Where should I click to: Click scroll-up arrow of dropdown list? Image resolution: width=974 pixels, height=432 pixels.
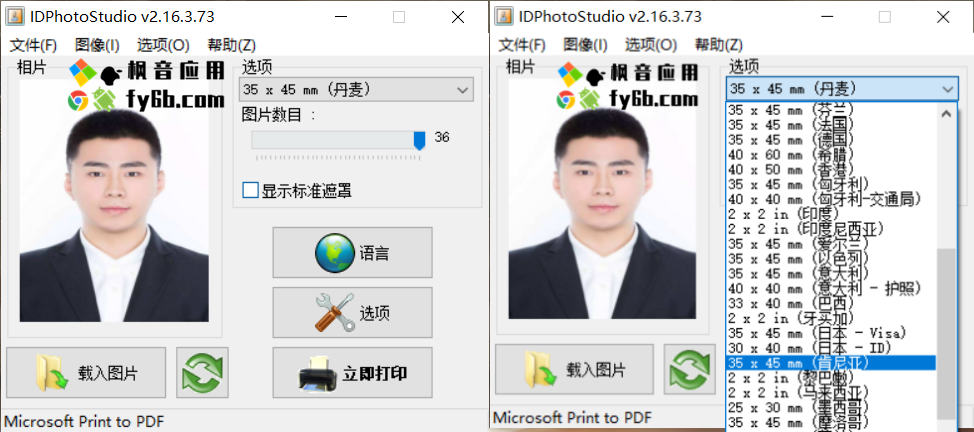coord(945,113)
